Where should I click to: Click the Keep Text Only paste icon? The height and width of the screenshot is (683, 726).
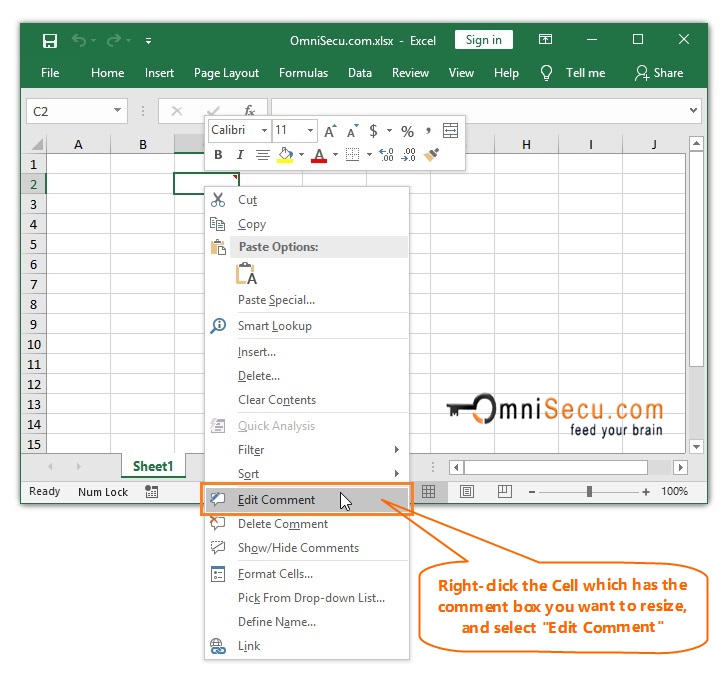tap(246, 273)
